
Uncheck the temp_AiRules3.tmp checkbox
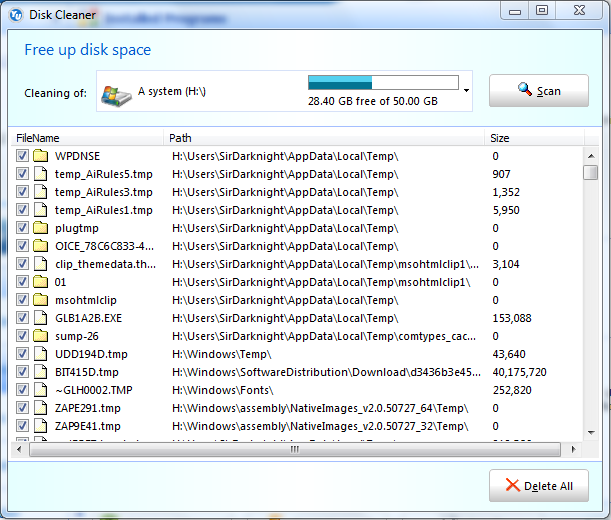[x=22, y=192]
